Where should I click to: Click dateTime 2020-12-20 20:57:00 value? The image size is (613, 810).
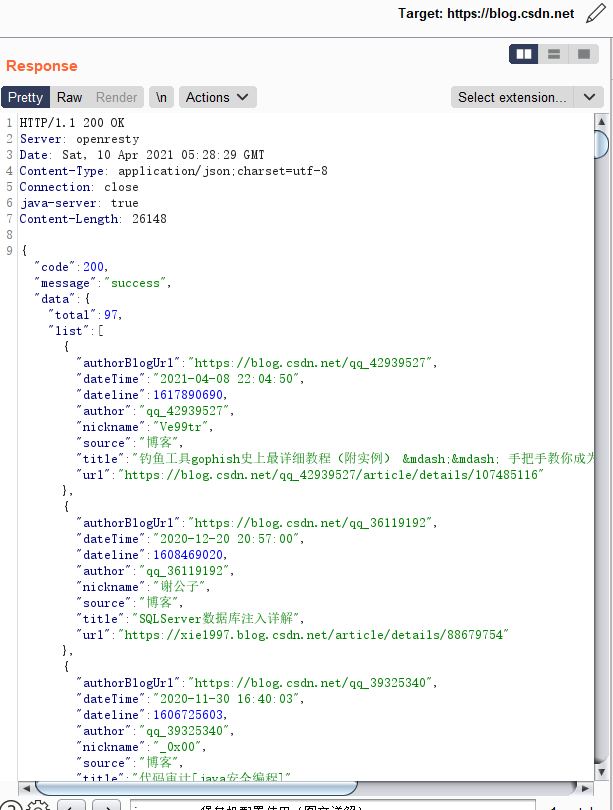pos(226,539)
